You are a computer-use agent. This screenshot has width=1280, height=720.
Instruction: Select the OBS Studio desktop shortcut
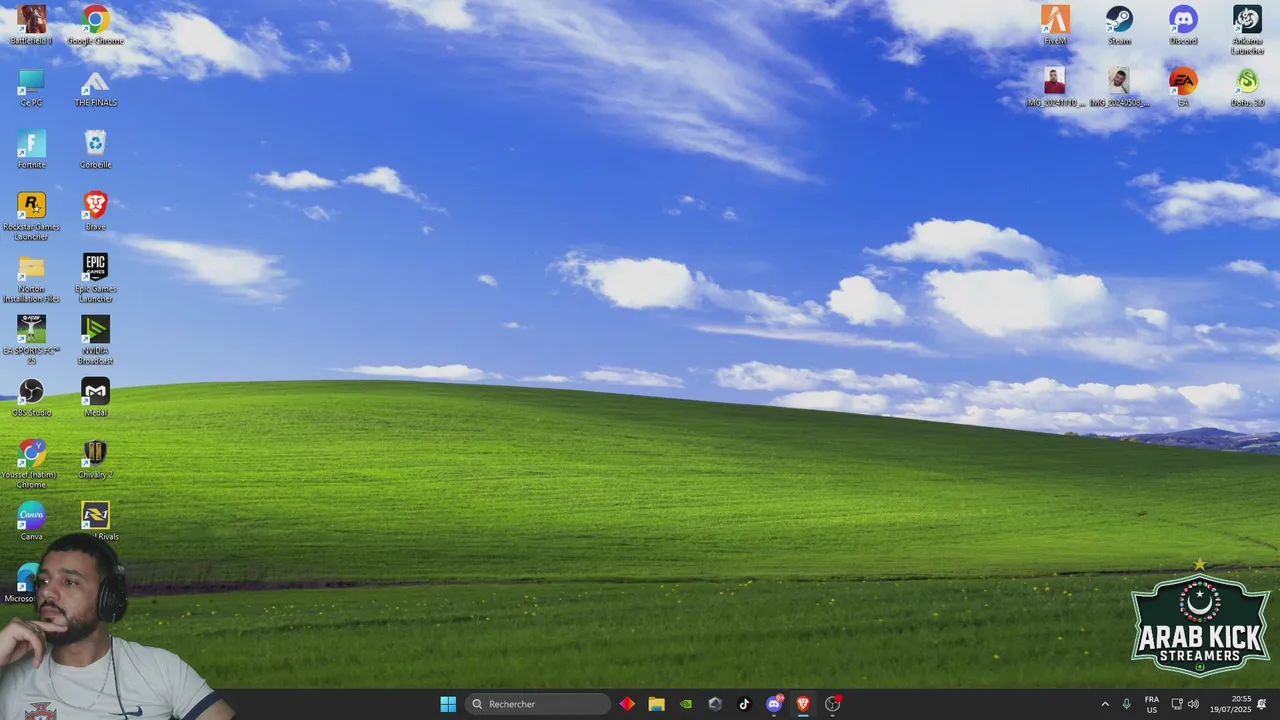(31, 397)
